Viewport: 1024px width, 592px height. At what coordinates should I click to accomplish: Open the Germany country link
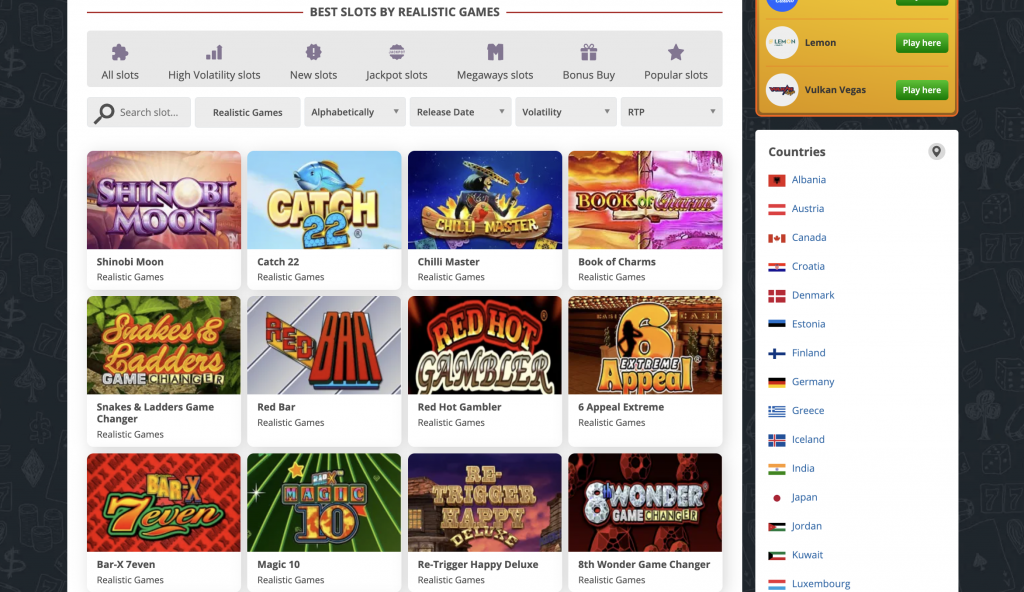click(x=813, y=382)
